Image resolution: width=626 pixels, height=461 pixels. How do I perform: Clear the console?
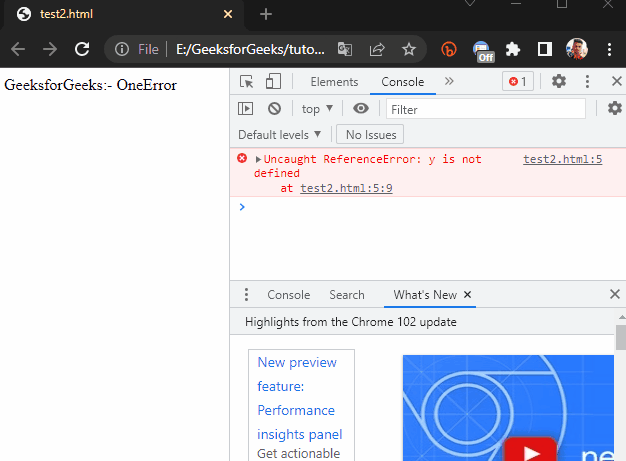(274, 109)
